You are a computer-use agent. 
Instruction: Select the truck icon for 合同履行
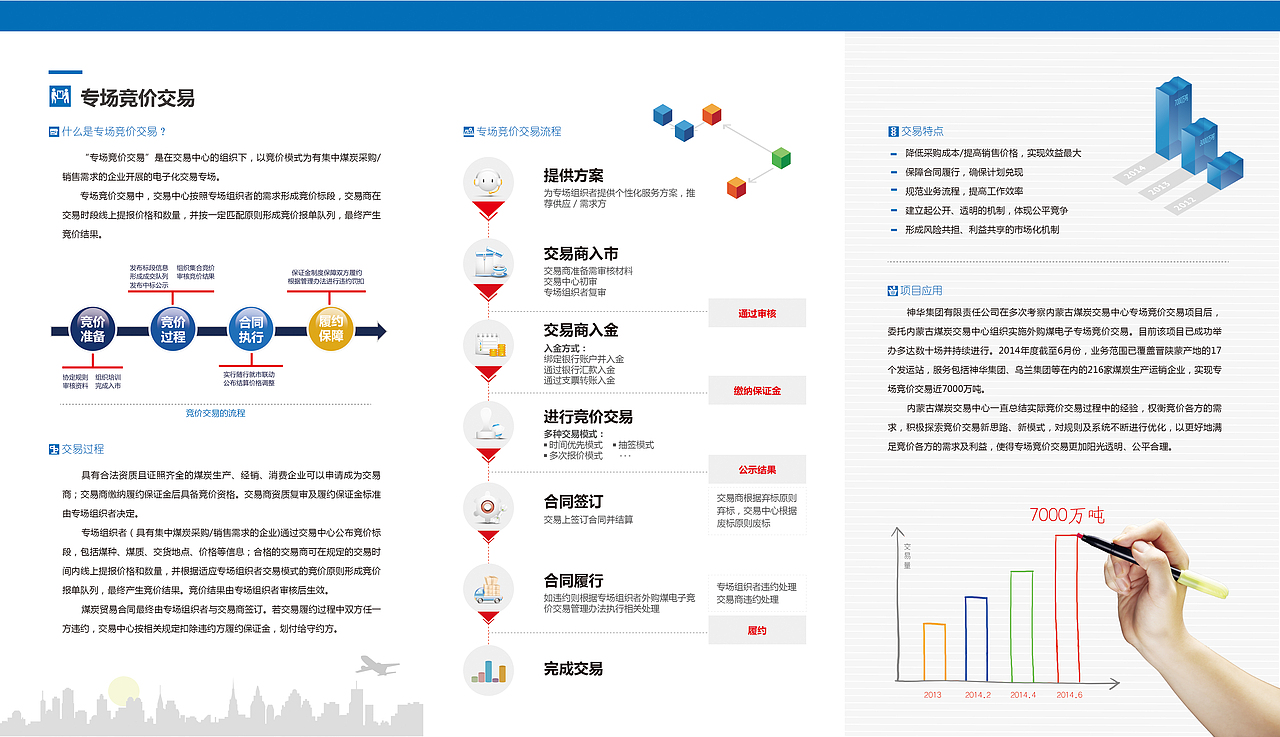488,589
